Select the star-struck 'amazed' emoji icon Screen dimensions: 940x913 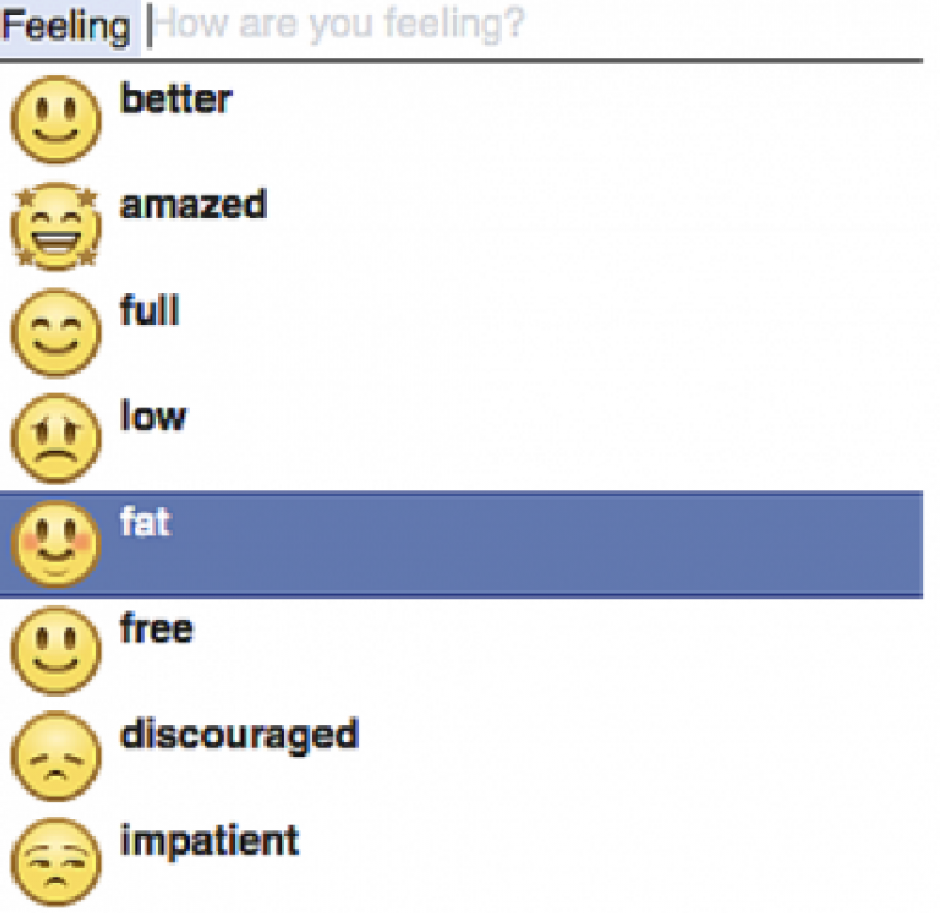click(56, 225)
